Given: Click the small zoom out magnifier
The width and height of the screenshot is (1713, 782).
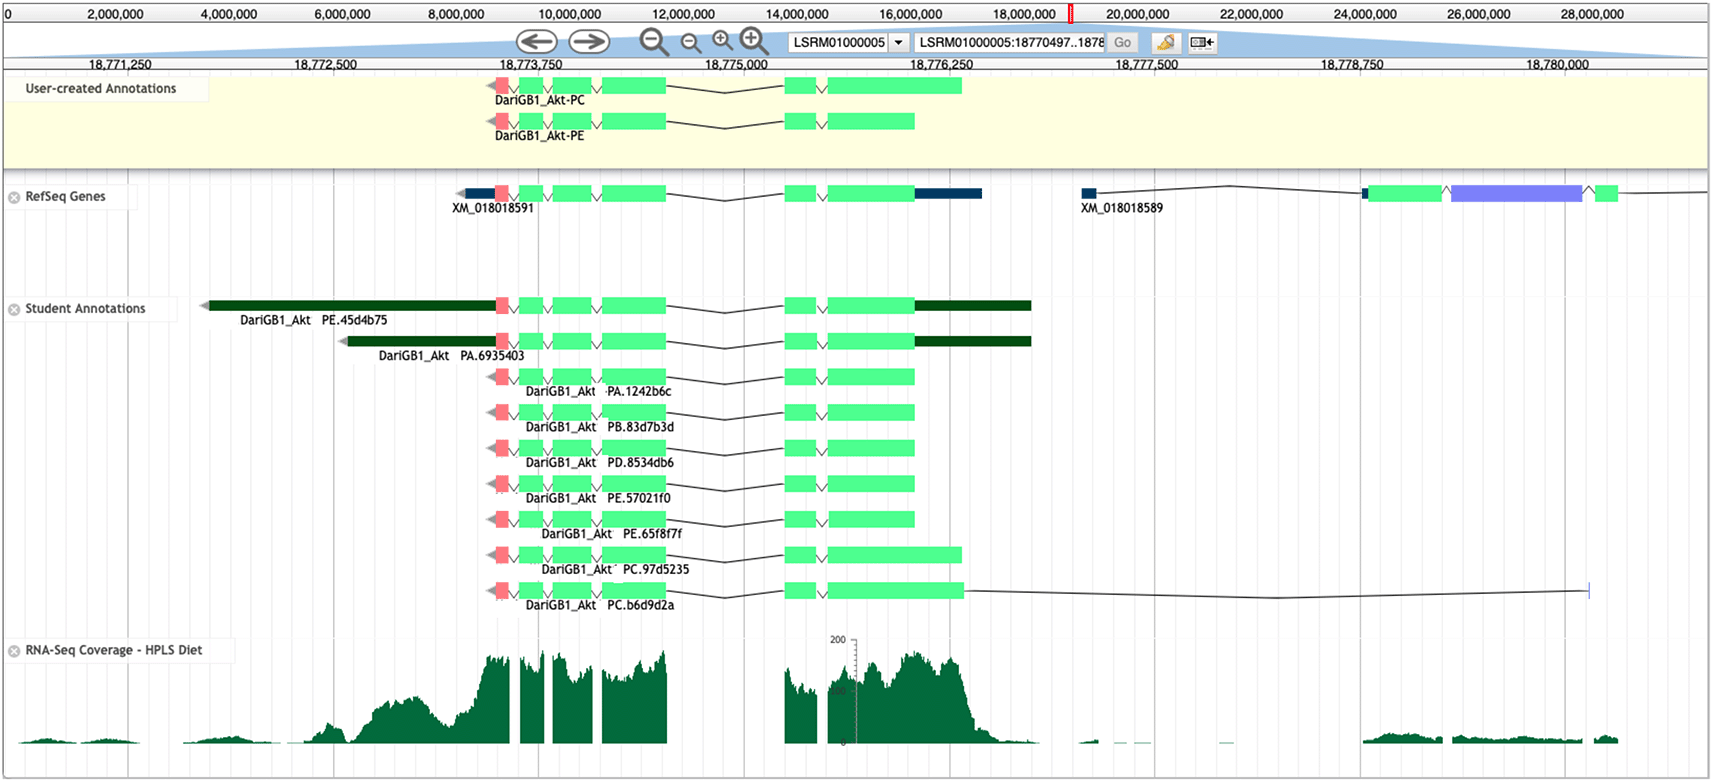Looking at the screenshot, I should pos(690,43).
